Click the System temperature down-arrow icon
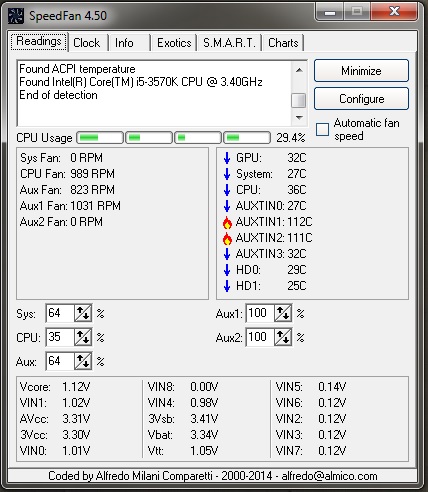The image size is (428, 492). (227, 174)
